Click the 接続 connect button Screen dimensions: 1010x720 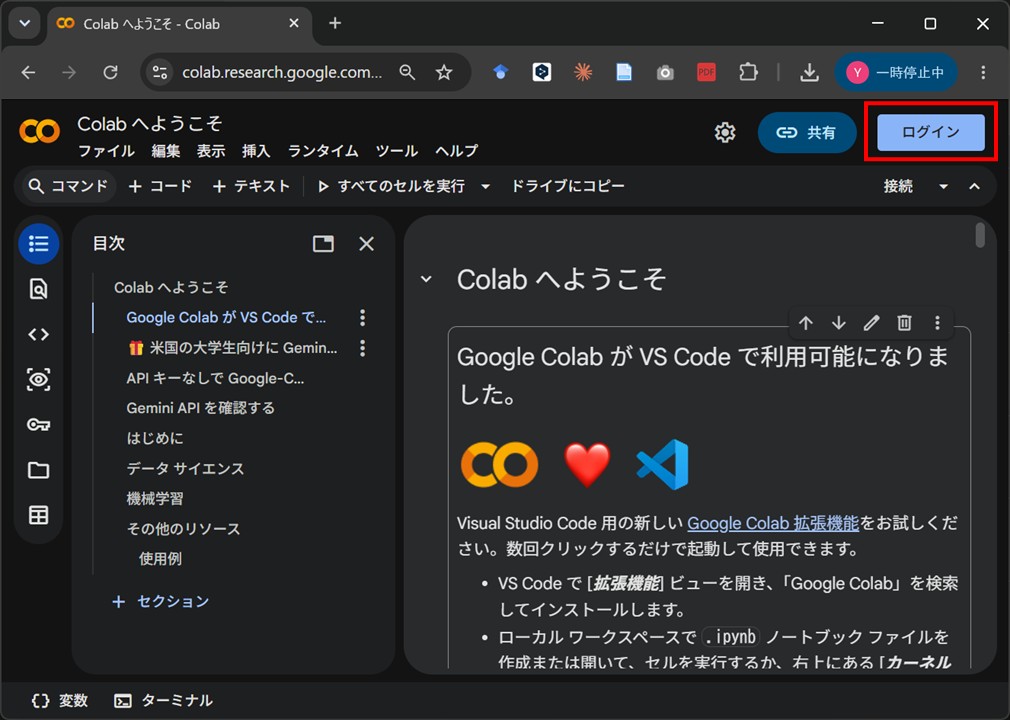pyautogui.click(x=898, y=187)
